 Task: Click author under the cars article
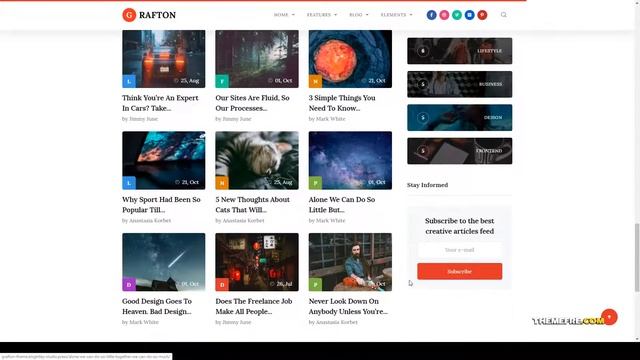click(x=143, y=119)
